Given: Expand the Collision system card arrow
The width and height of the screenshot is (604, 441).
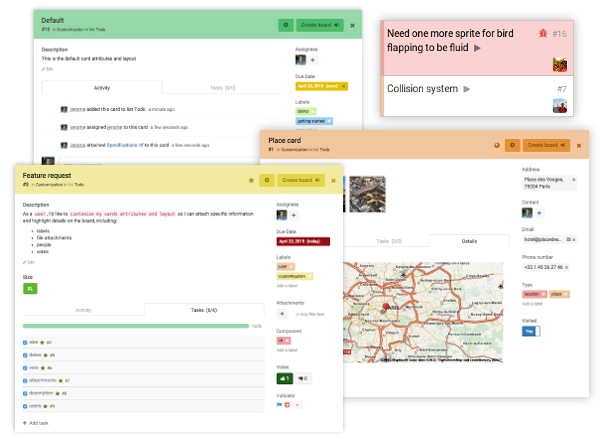Looking at the screenshot, I should pos(466,90).
